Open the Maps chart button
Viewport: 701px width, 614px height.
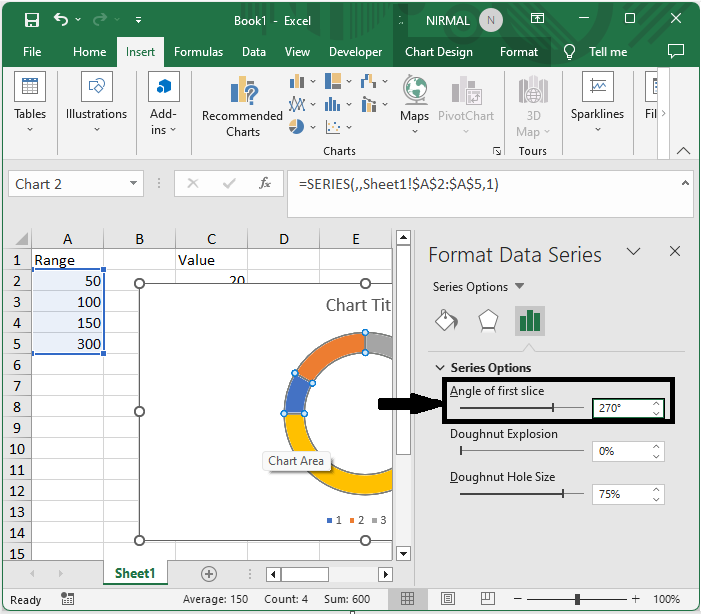[x=414, y=105]
